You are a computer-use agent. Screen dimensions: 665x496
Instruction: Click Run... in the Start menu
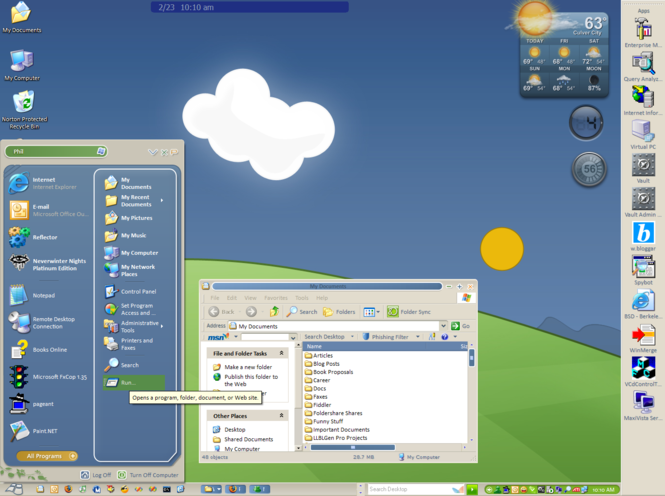click(134, 382)
